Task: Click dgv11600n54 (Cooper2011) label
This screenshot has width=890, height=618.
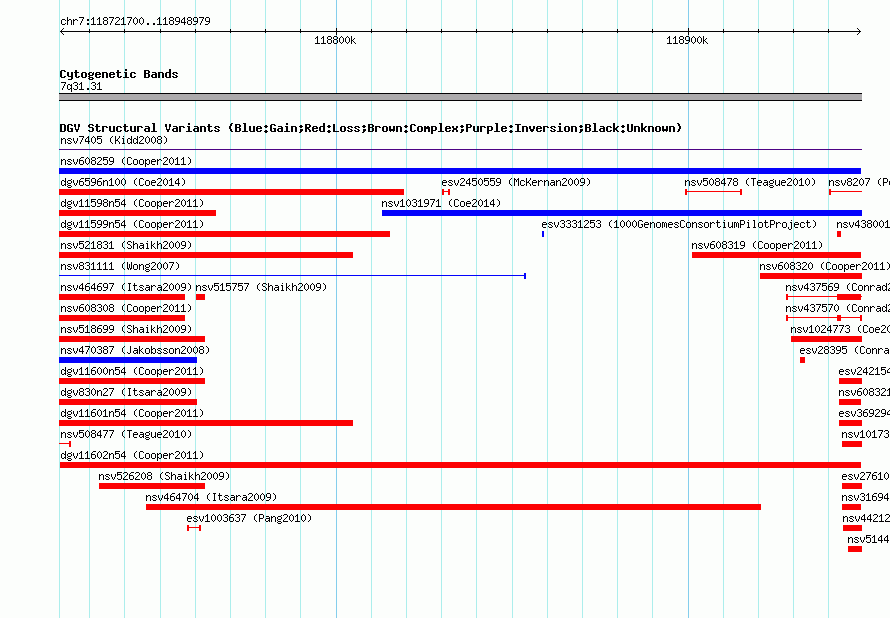Action: point(132,371)
